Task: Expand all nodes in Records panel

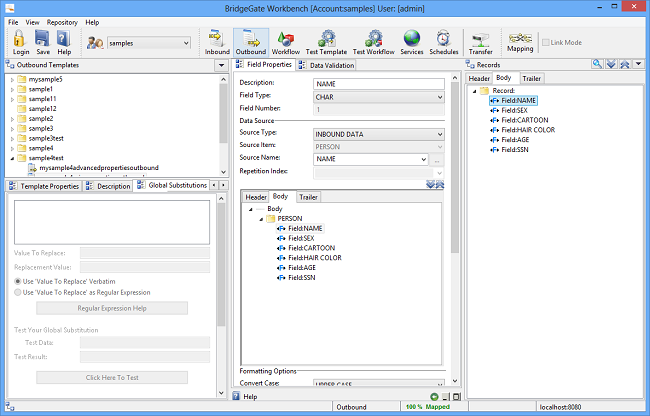Action: point(611,64)
